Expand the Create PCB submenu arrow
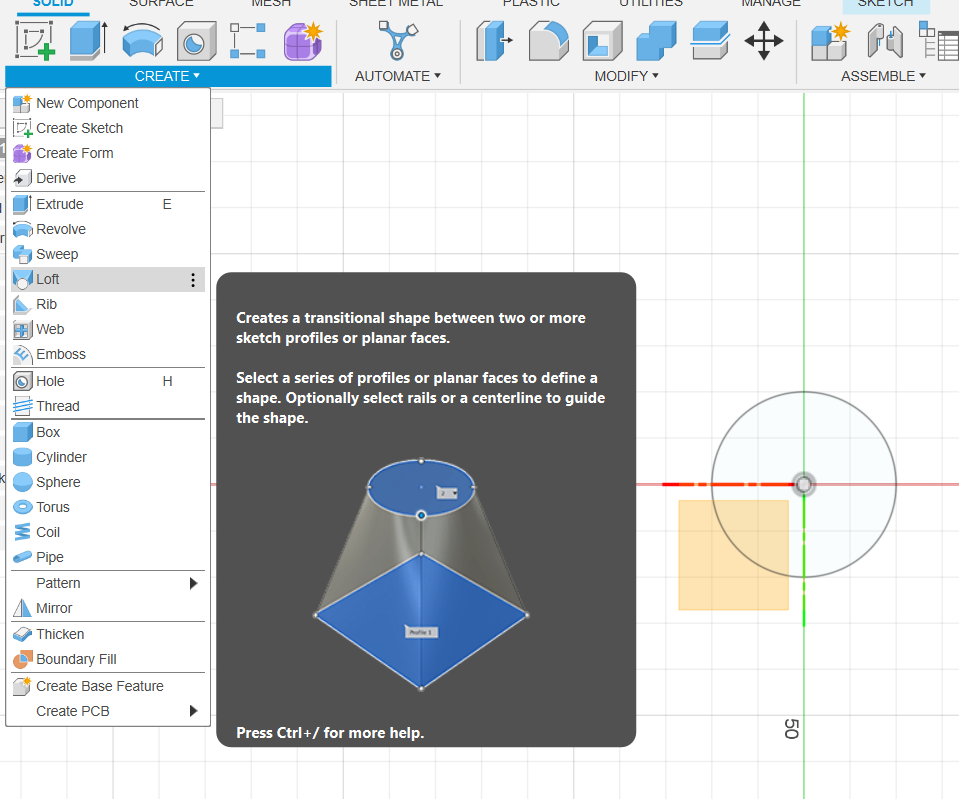Image resolution: width=959 pixels, height=799 pixels. coord(193,711)
